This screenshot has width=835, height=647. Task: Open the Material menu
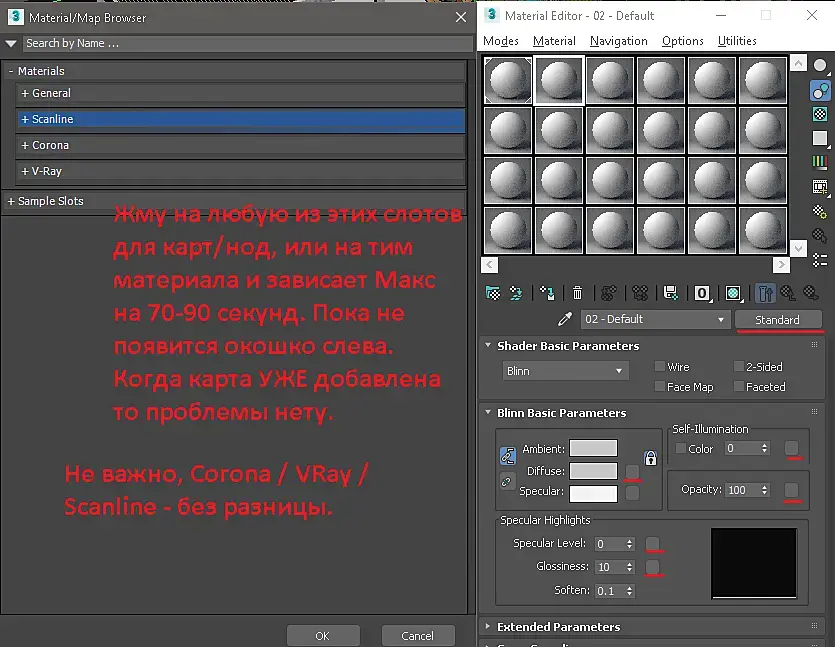pos(554,41)
